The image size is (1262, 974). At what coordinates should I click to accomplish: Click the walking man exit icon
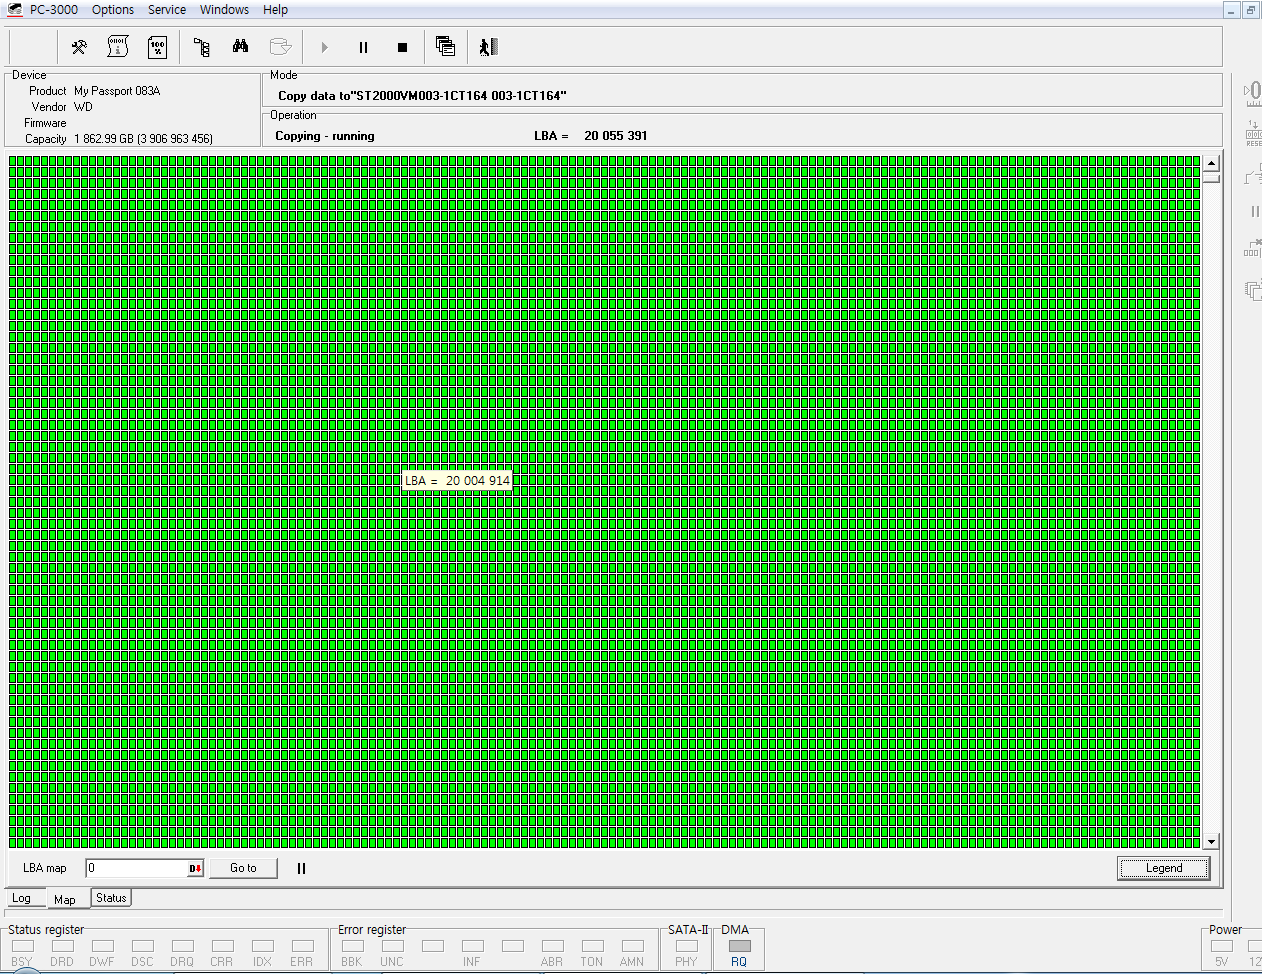(x=488, y=47)
